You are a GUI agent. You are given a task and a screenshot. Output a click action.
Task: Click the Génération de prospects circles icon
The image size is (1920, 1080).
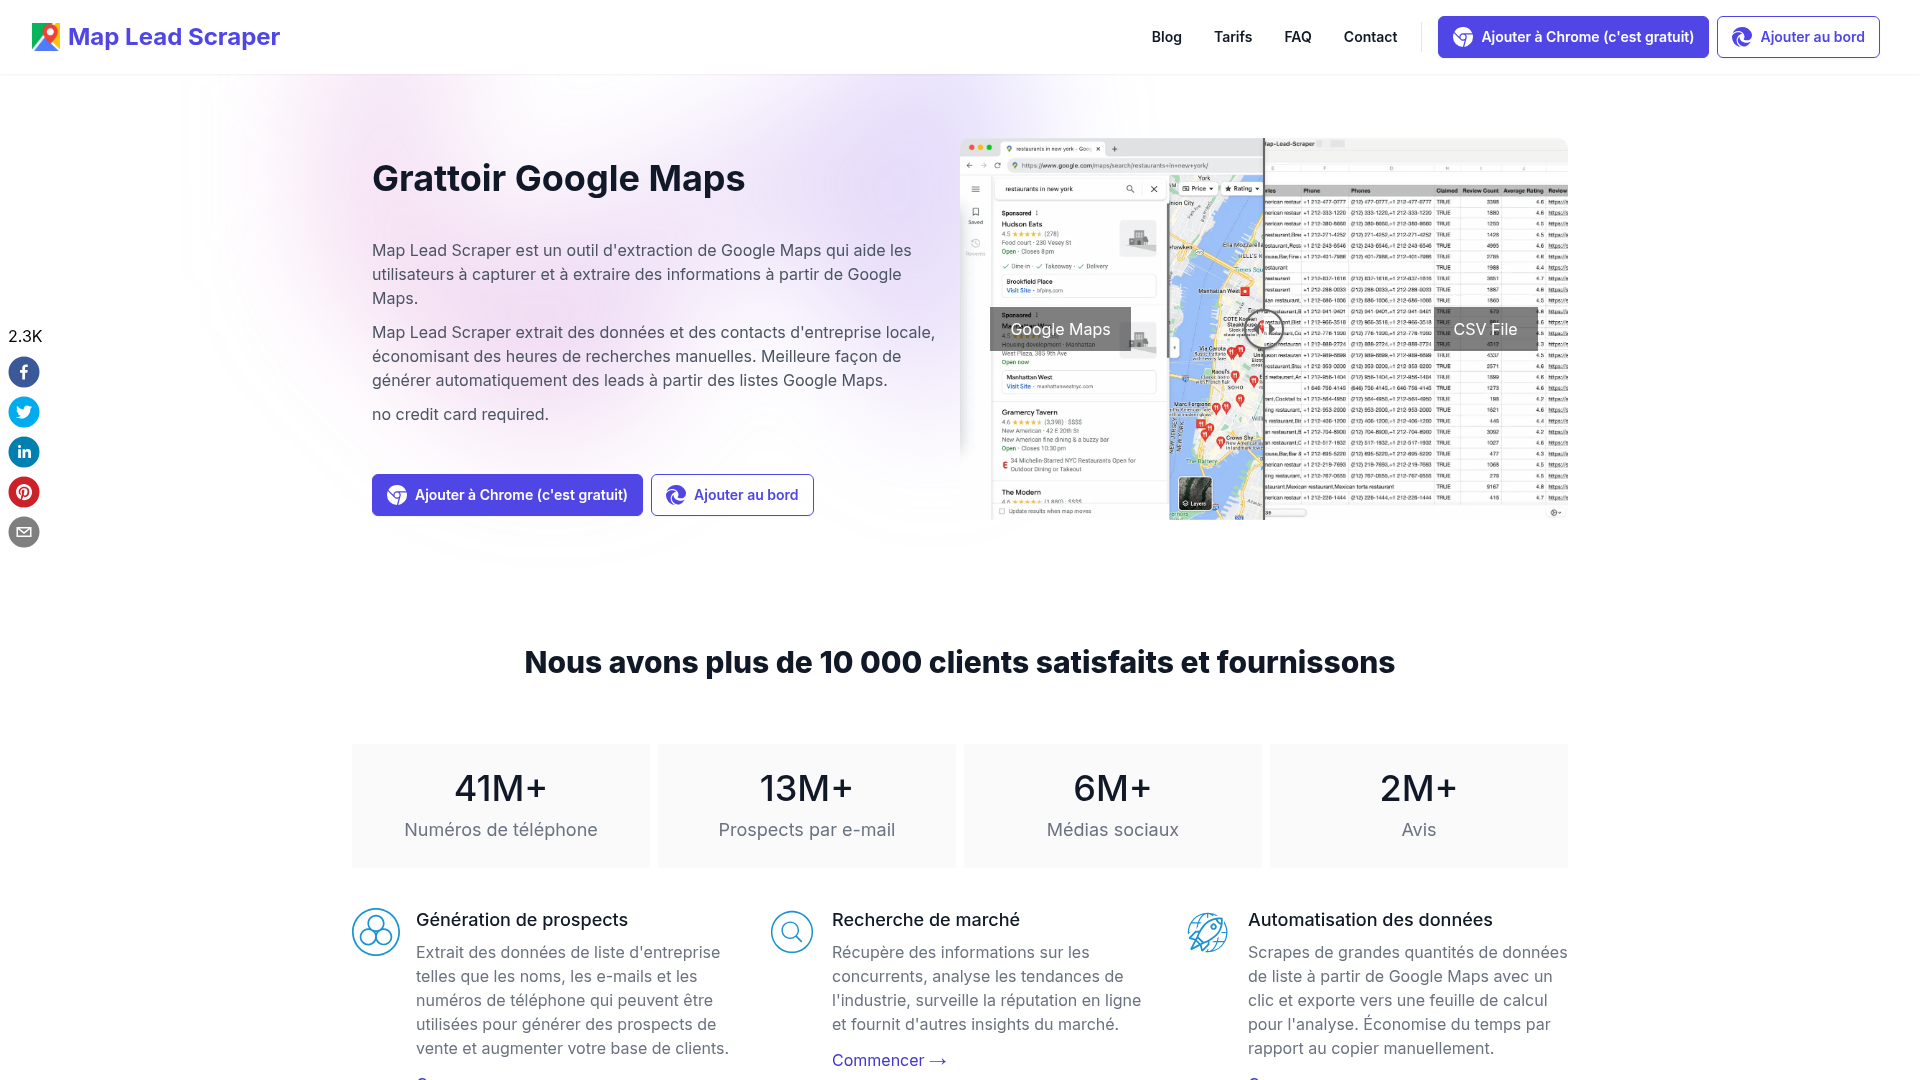point(376,932)
